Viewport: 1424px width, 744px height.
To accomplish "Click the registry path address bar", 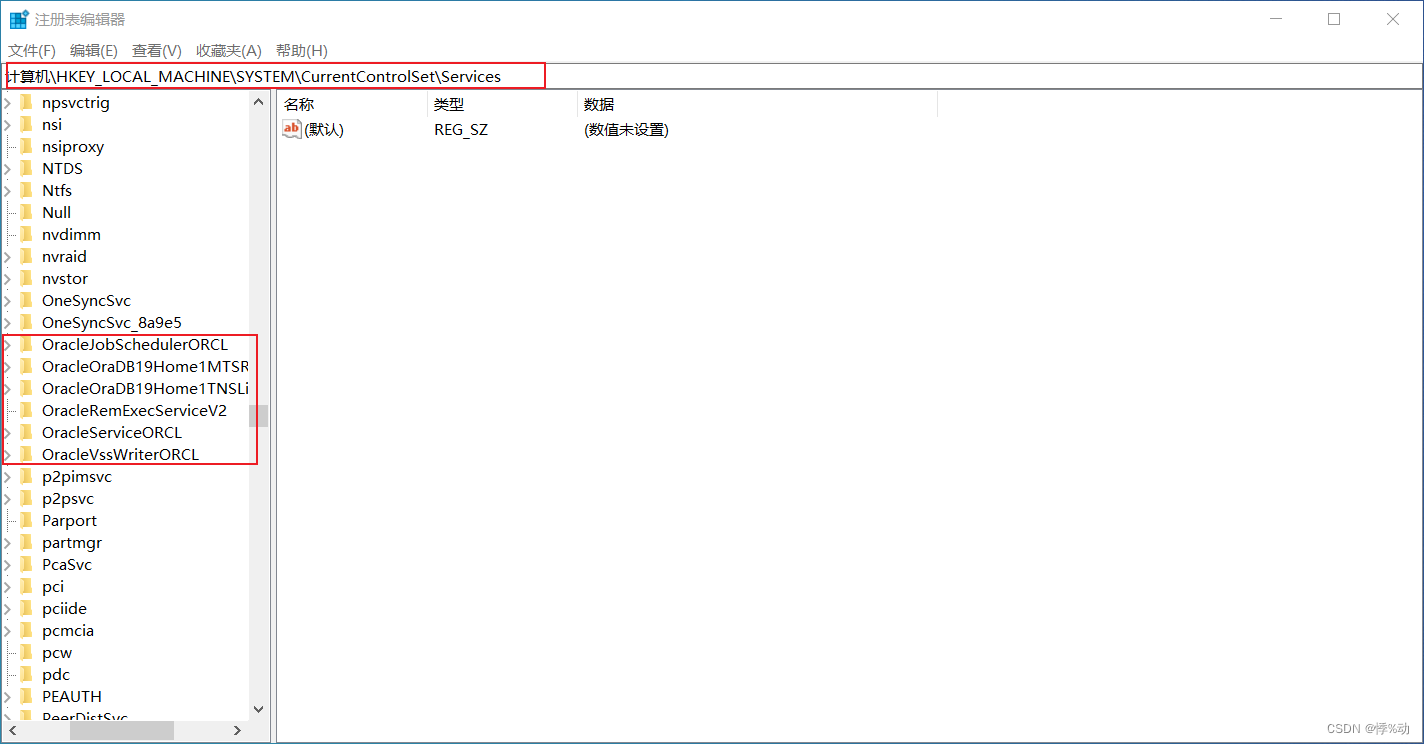I will [712, 76].
